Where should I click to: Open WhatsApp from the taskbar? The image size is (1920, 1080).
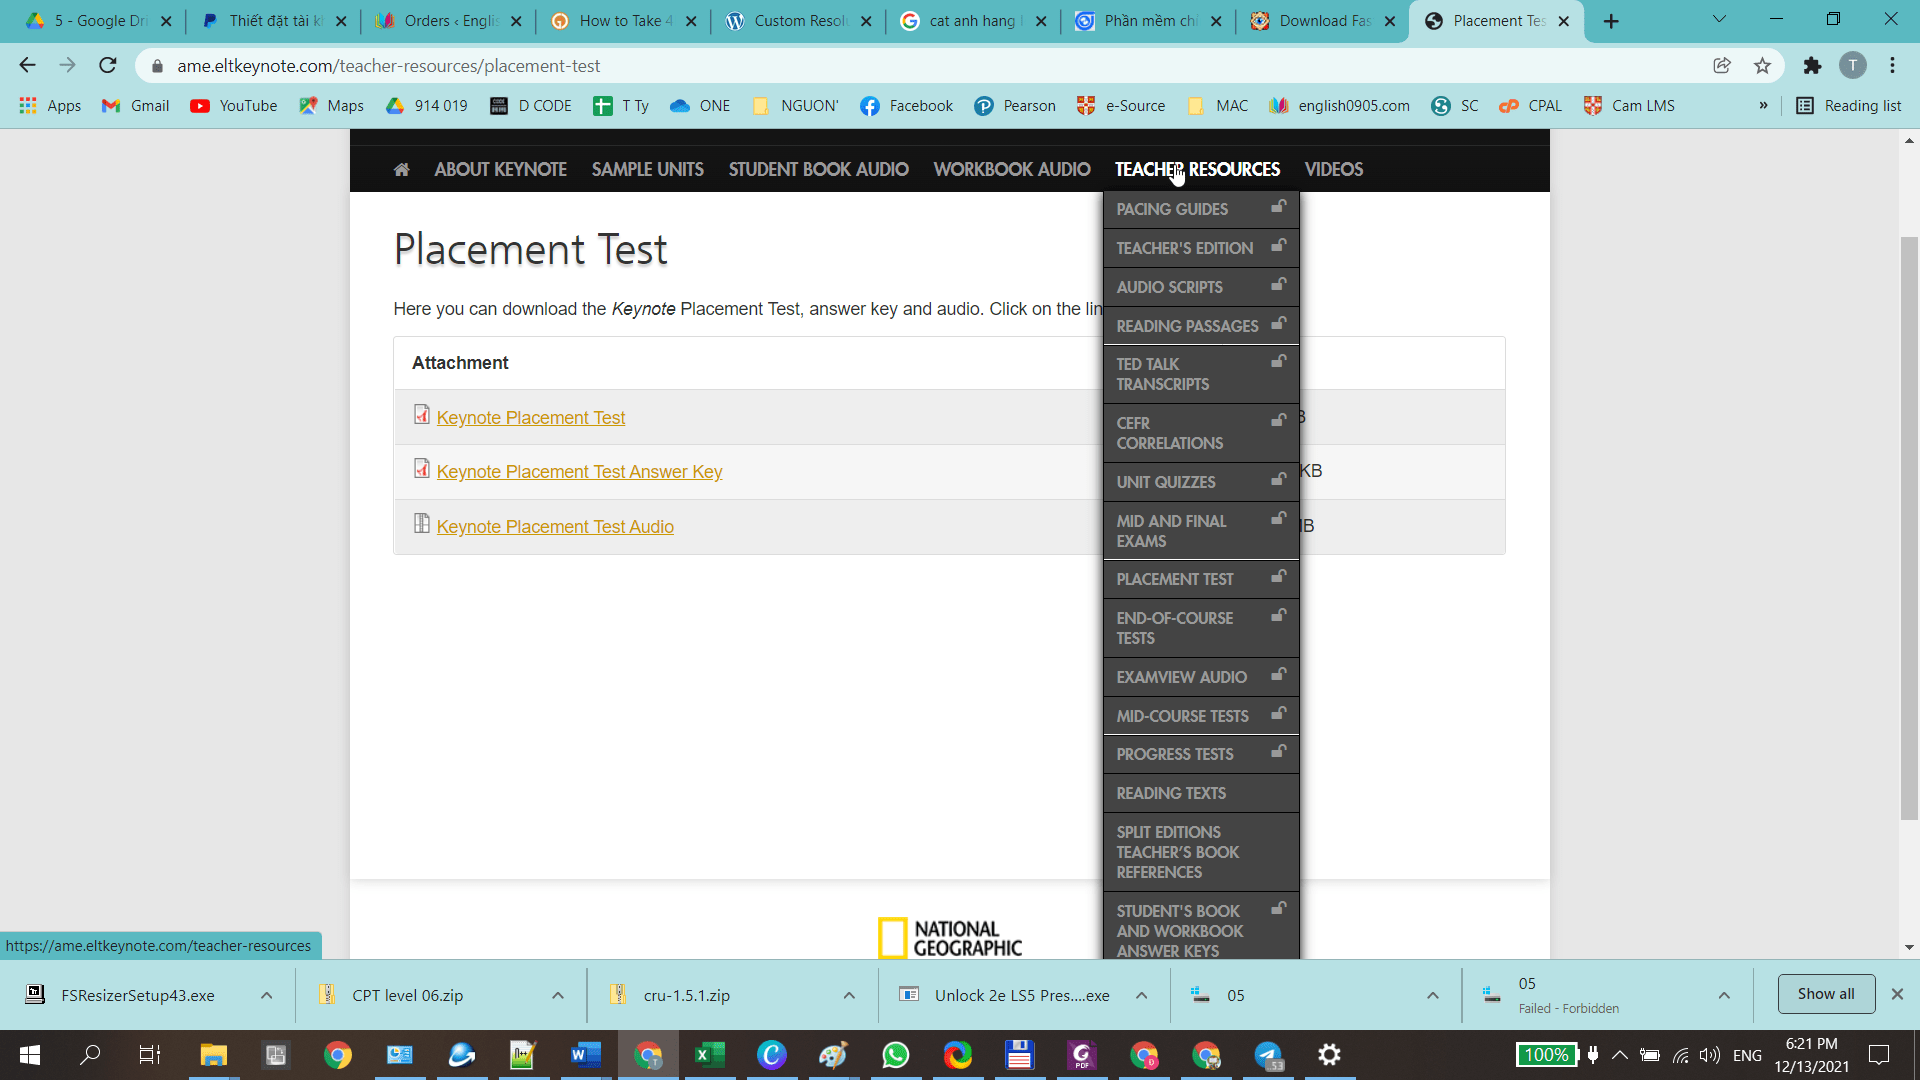tap(895, 1055)
